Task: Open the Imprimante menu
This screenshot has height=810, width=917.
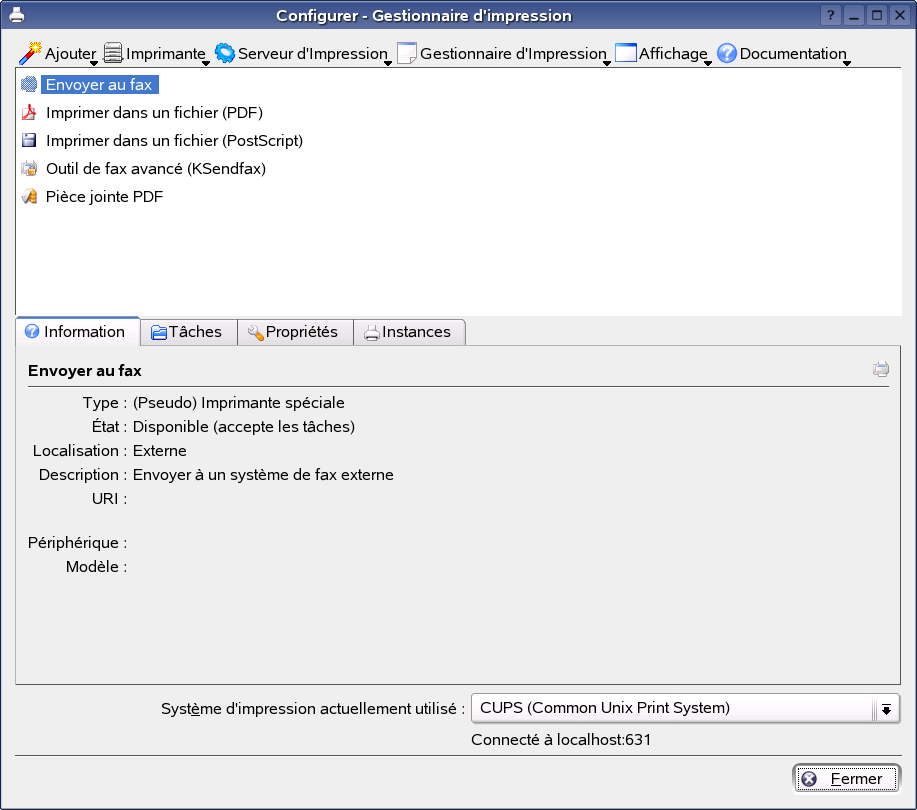Action: click(x=156, y=54)
